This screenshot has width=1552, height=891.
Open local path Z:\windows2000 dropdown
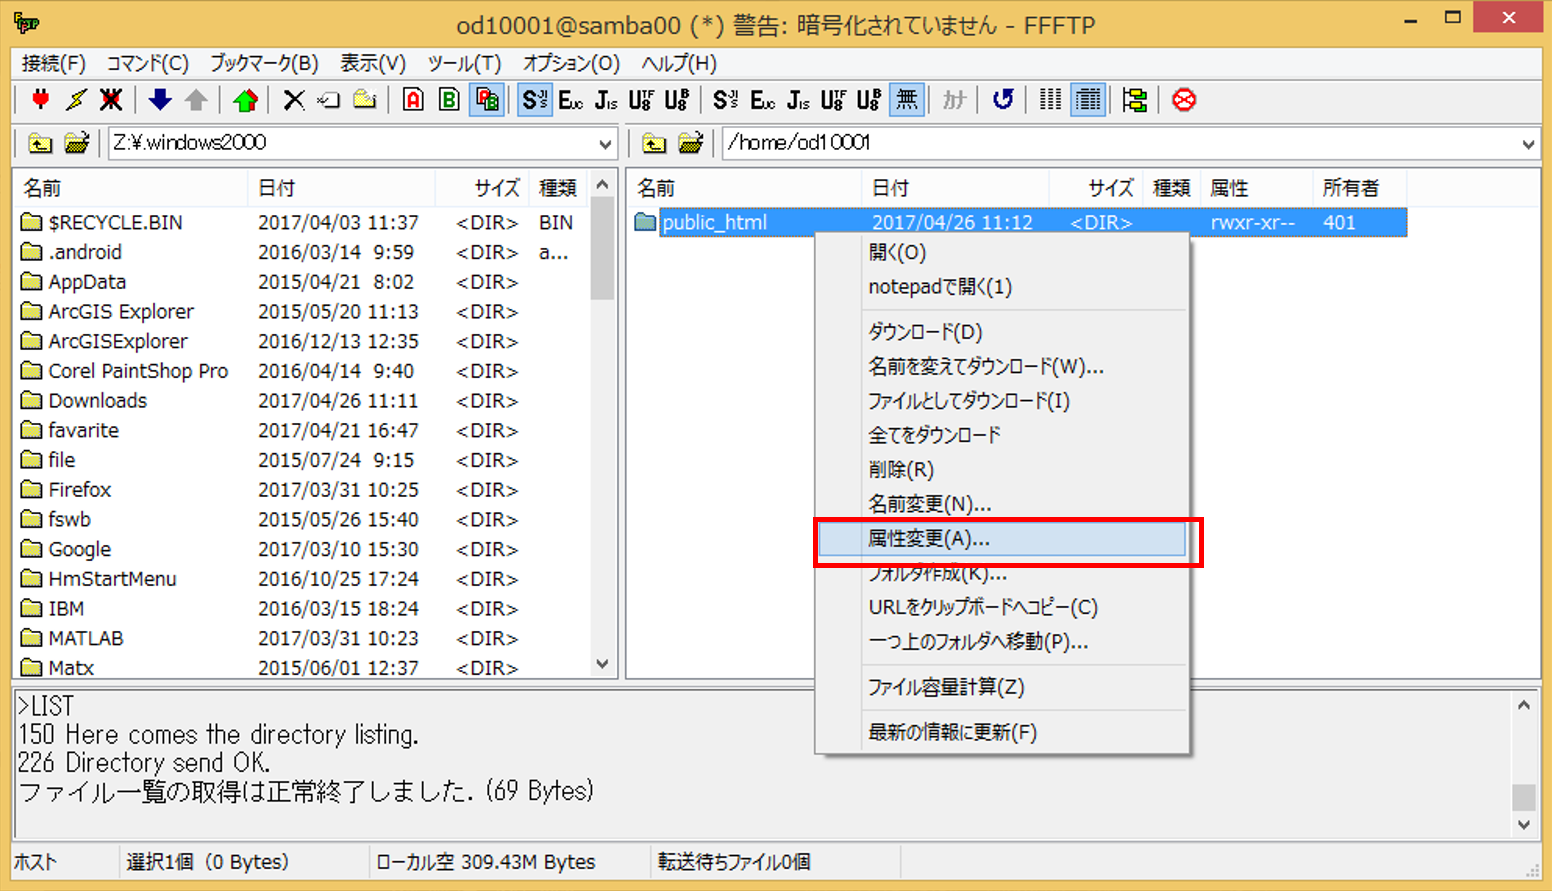(x=605, y=144)
